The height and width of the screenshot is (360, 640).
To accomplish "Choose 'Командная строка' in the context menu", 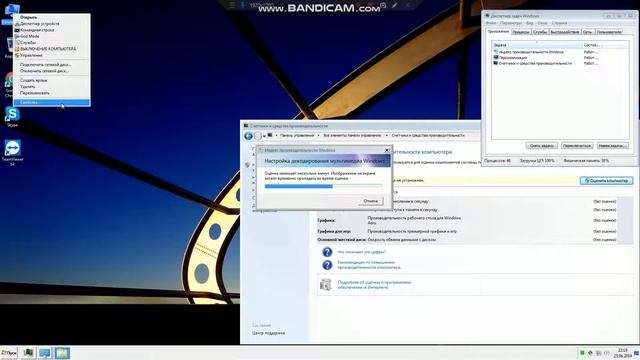I will point(37,30).
